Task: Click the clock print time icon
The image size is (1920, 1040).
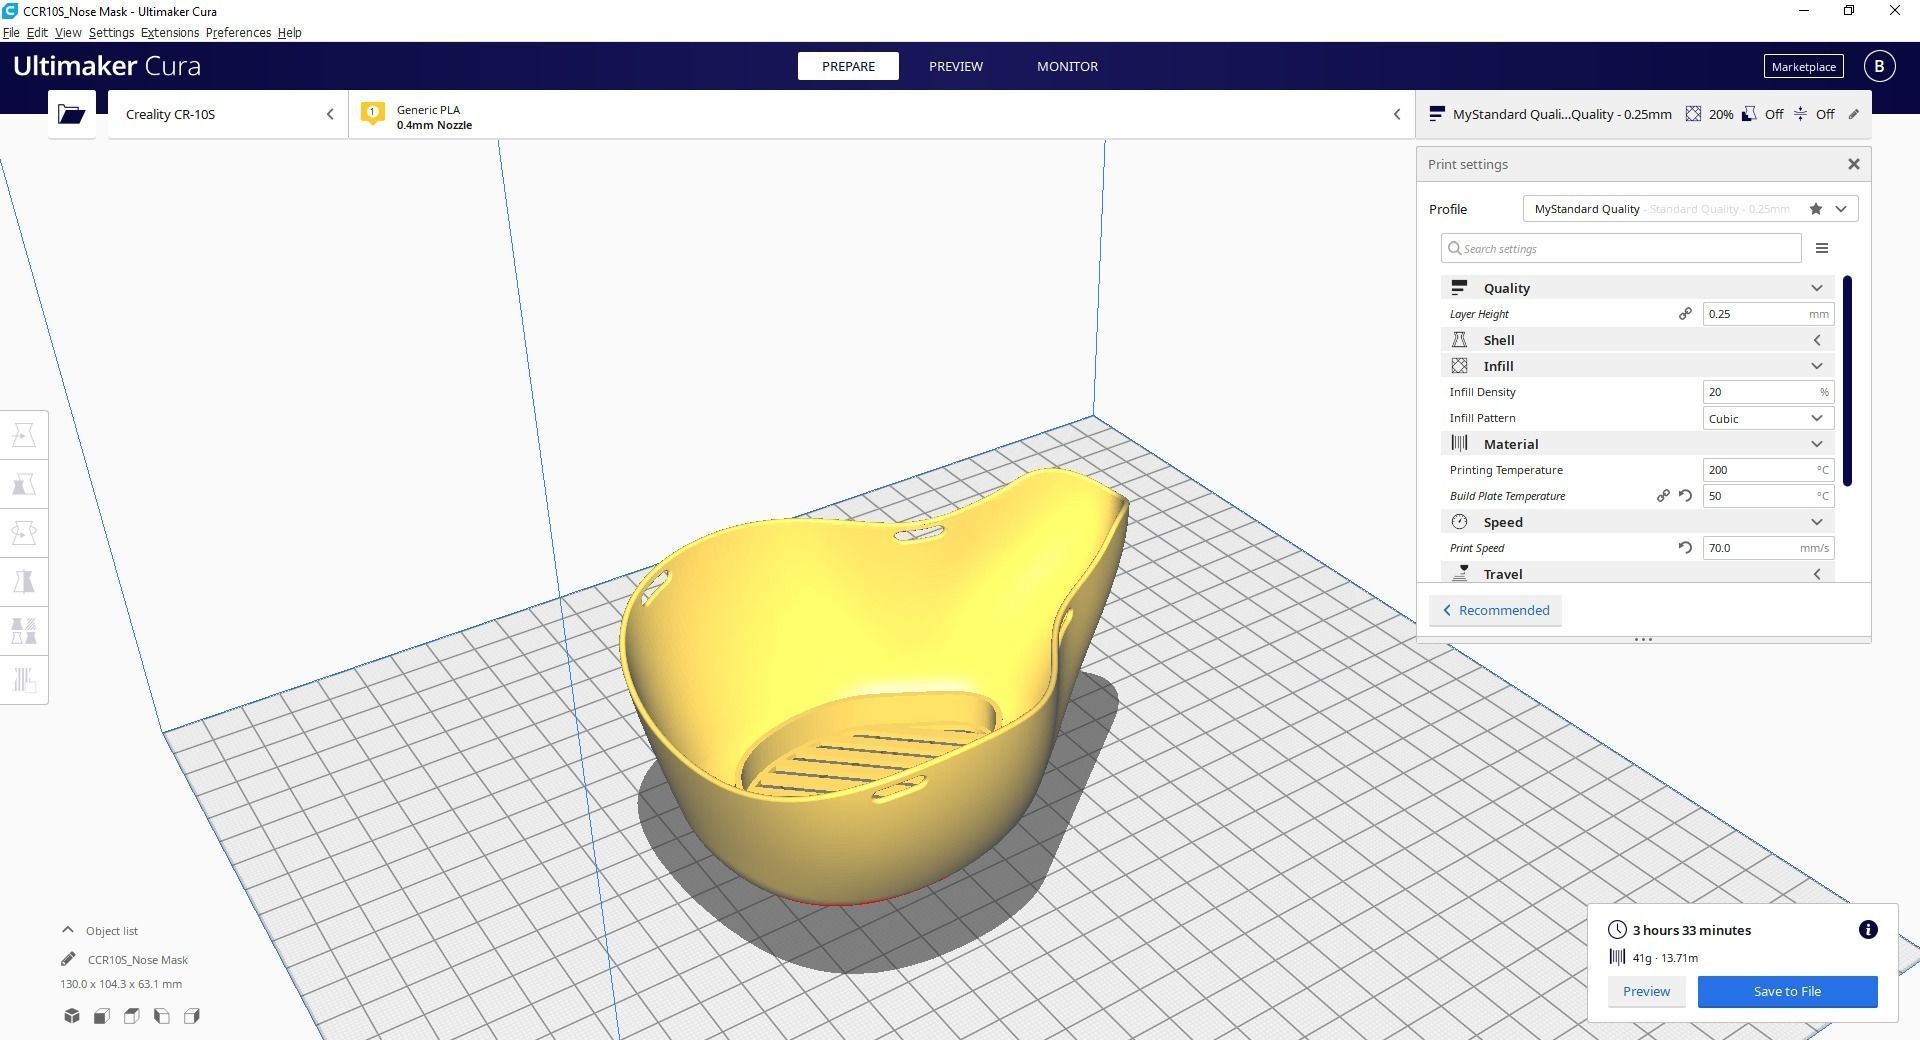Action: [1617, 930]
